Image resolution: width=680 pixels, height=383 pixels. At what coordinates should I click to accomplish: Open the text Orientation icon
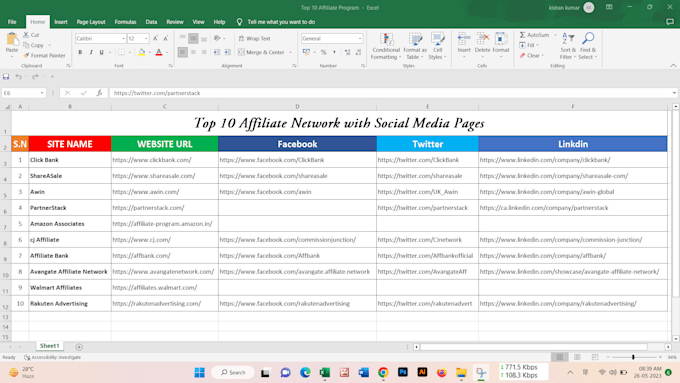pyautogui.click(x=217, y=38)
